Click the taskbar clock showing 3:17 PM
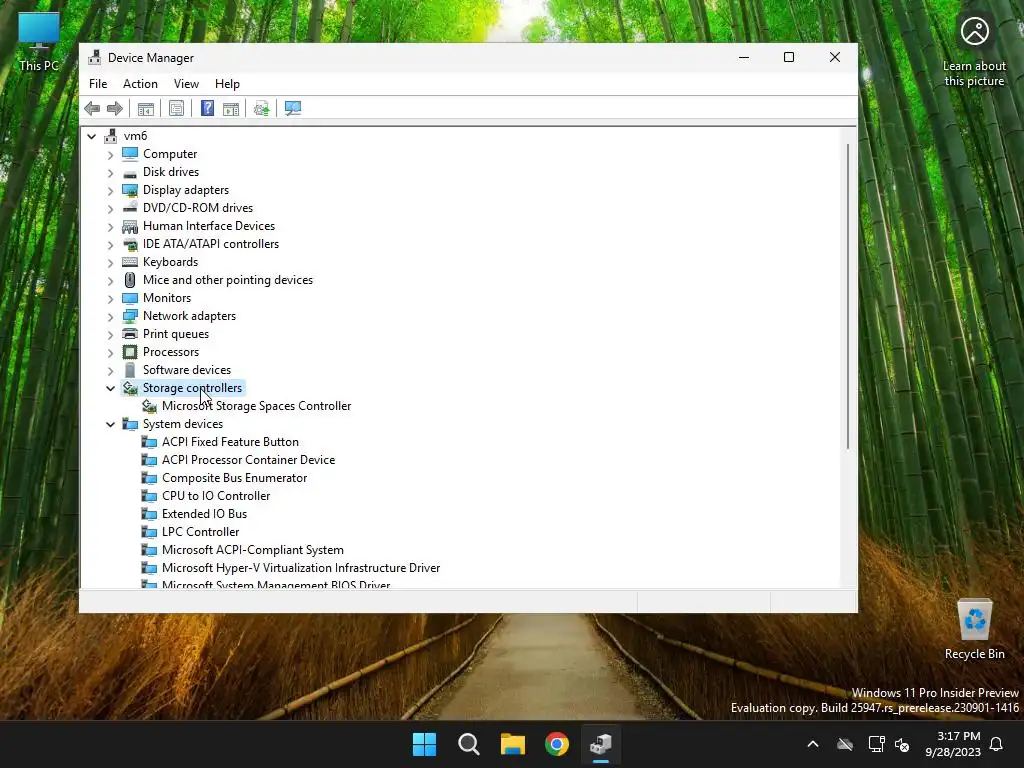 click(x=953, y=744)
